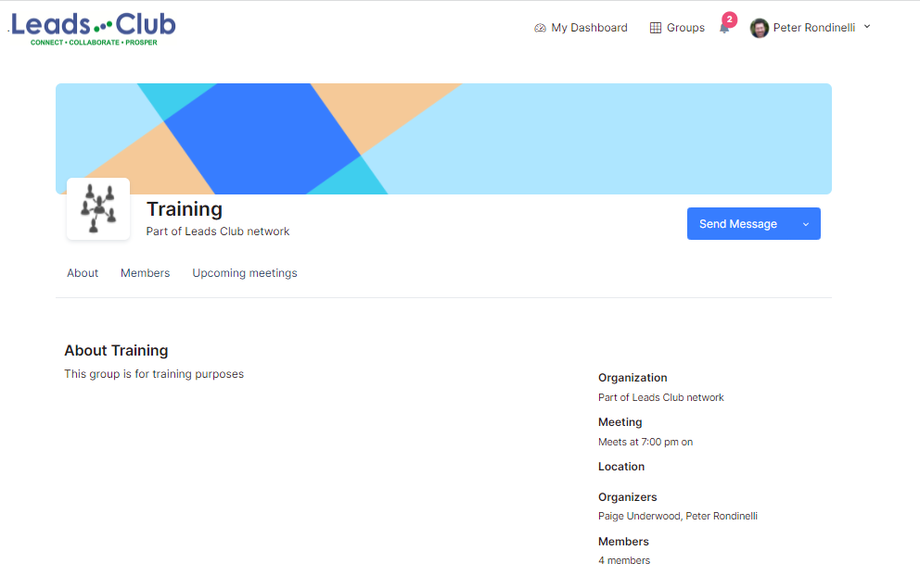
Task: Click the Location heading
Action: [x=621, y=467]
